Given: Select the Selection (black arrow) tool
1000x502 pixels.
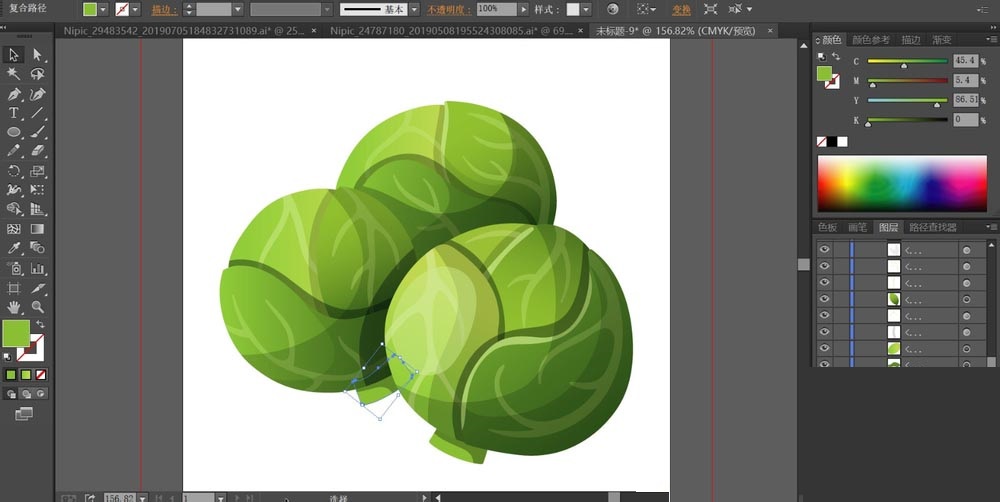Looking at the screenshot, I should click(x=14, y=55).
